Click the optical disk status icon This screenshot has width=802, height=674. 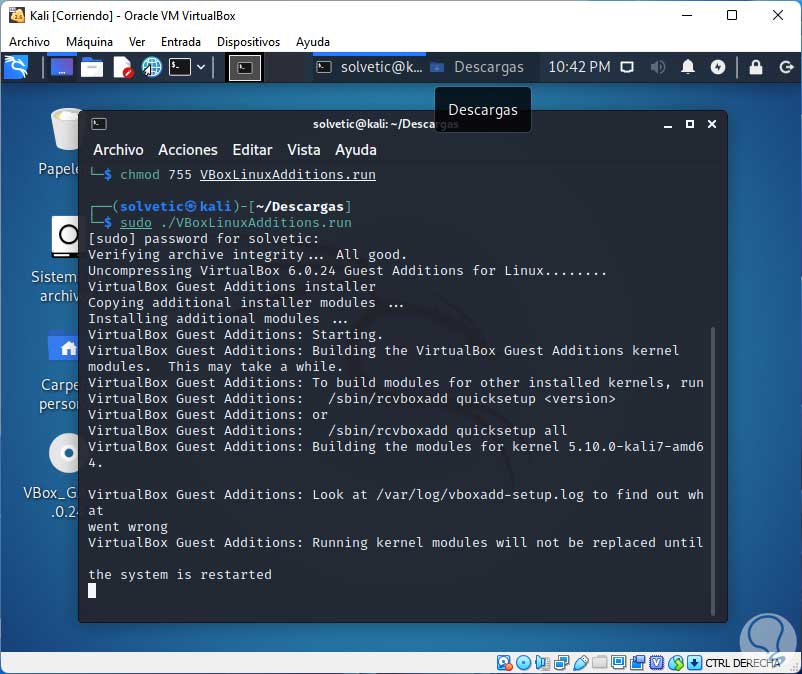coord(523,663)
